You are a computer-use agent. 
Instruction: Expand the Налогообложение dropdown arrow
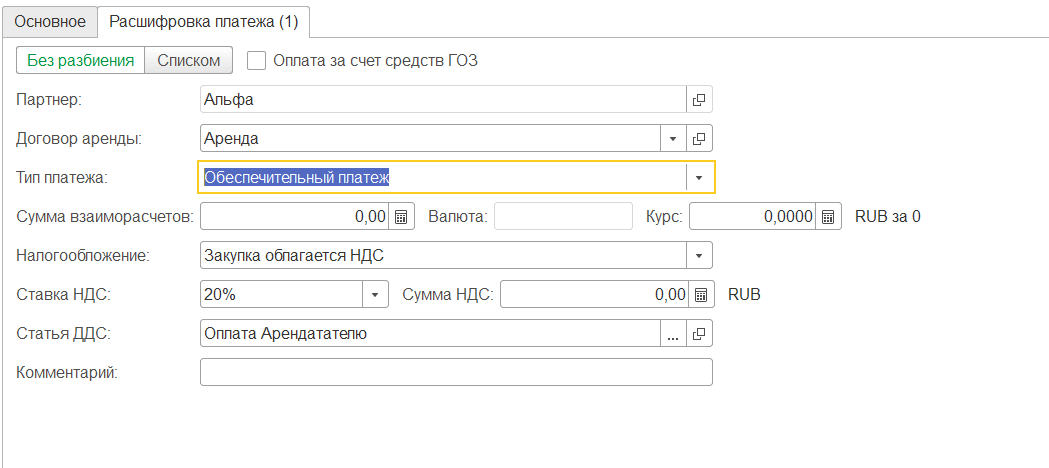pyautogui.click(x=700, y=255)
